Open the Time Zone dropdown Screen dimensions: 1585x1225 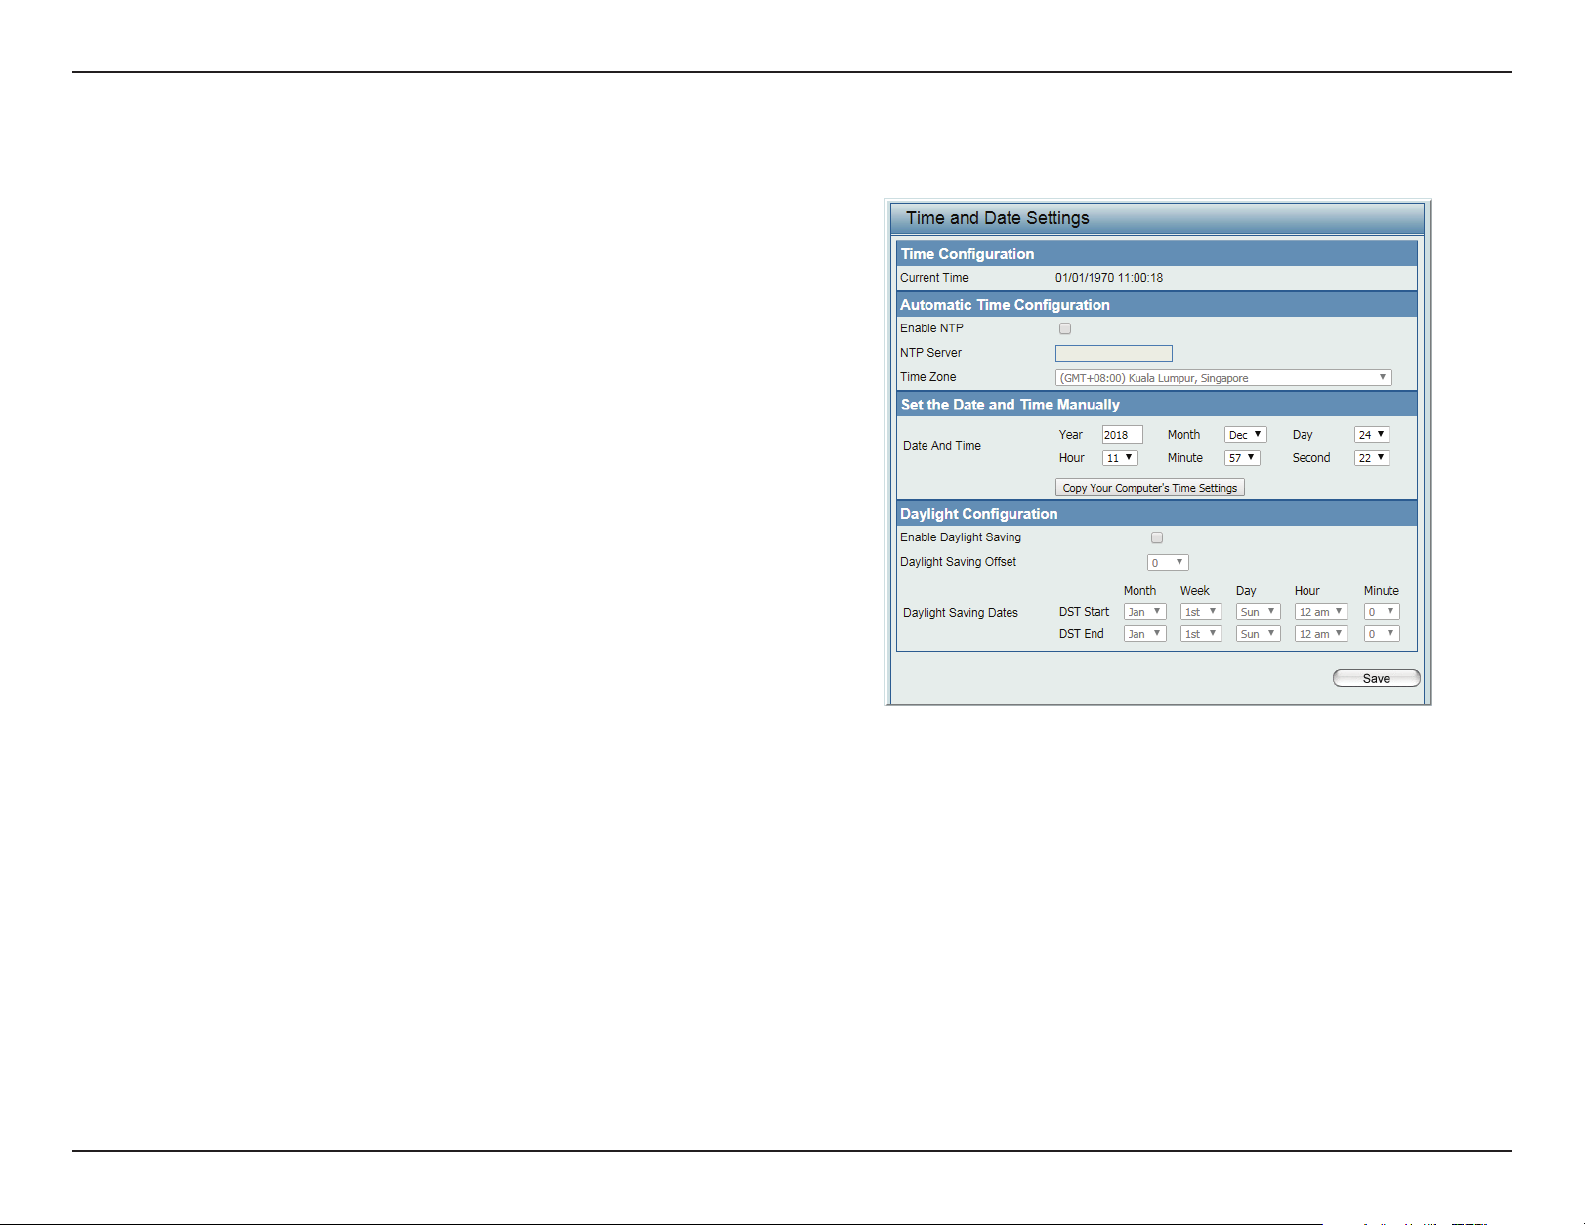(1223, 378)
